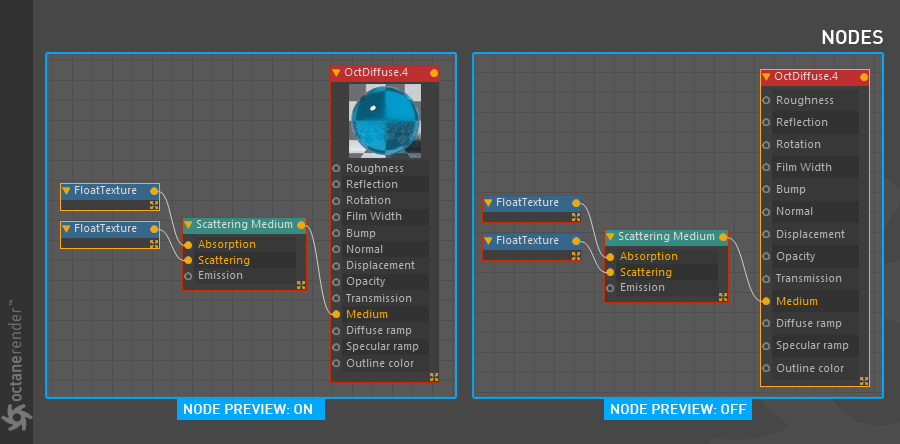Click OctDiffuse.4 output port in preview-off graph
This screenshot has width=900, height=444.
click(x=864, y=77)
